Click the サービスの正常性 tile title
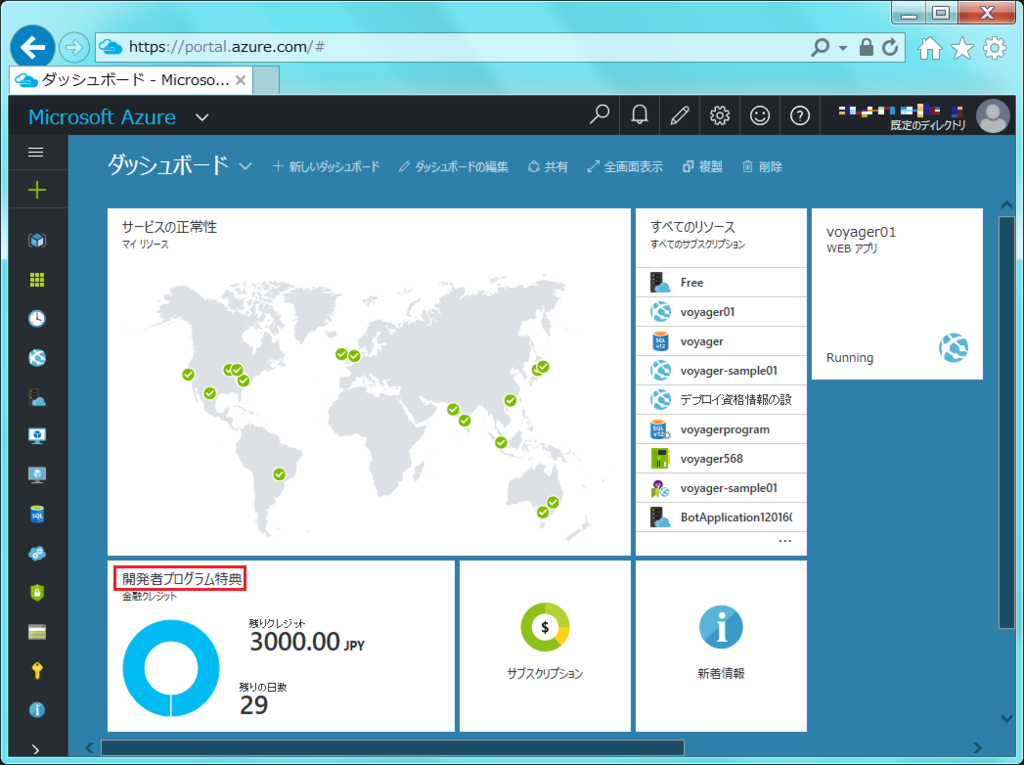 [x=169, y=227]
